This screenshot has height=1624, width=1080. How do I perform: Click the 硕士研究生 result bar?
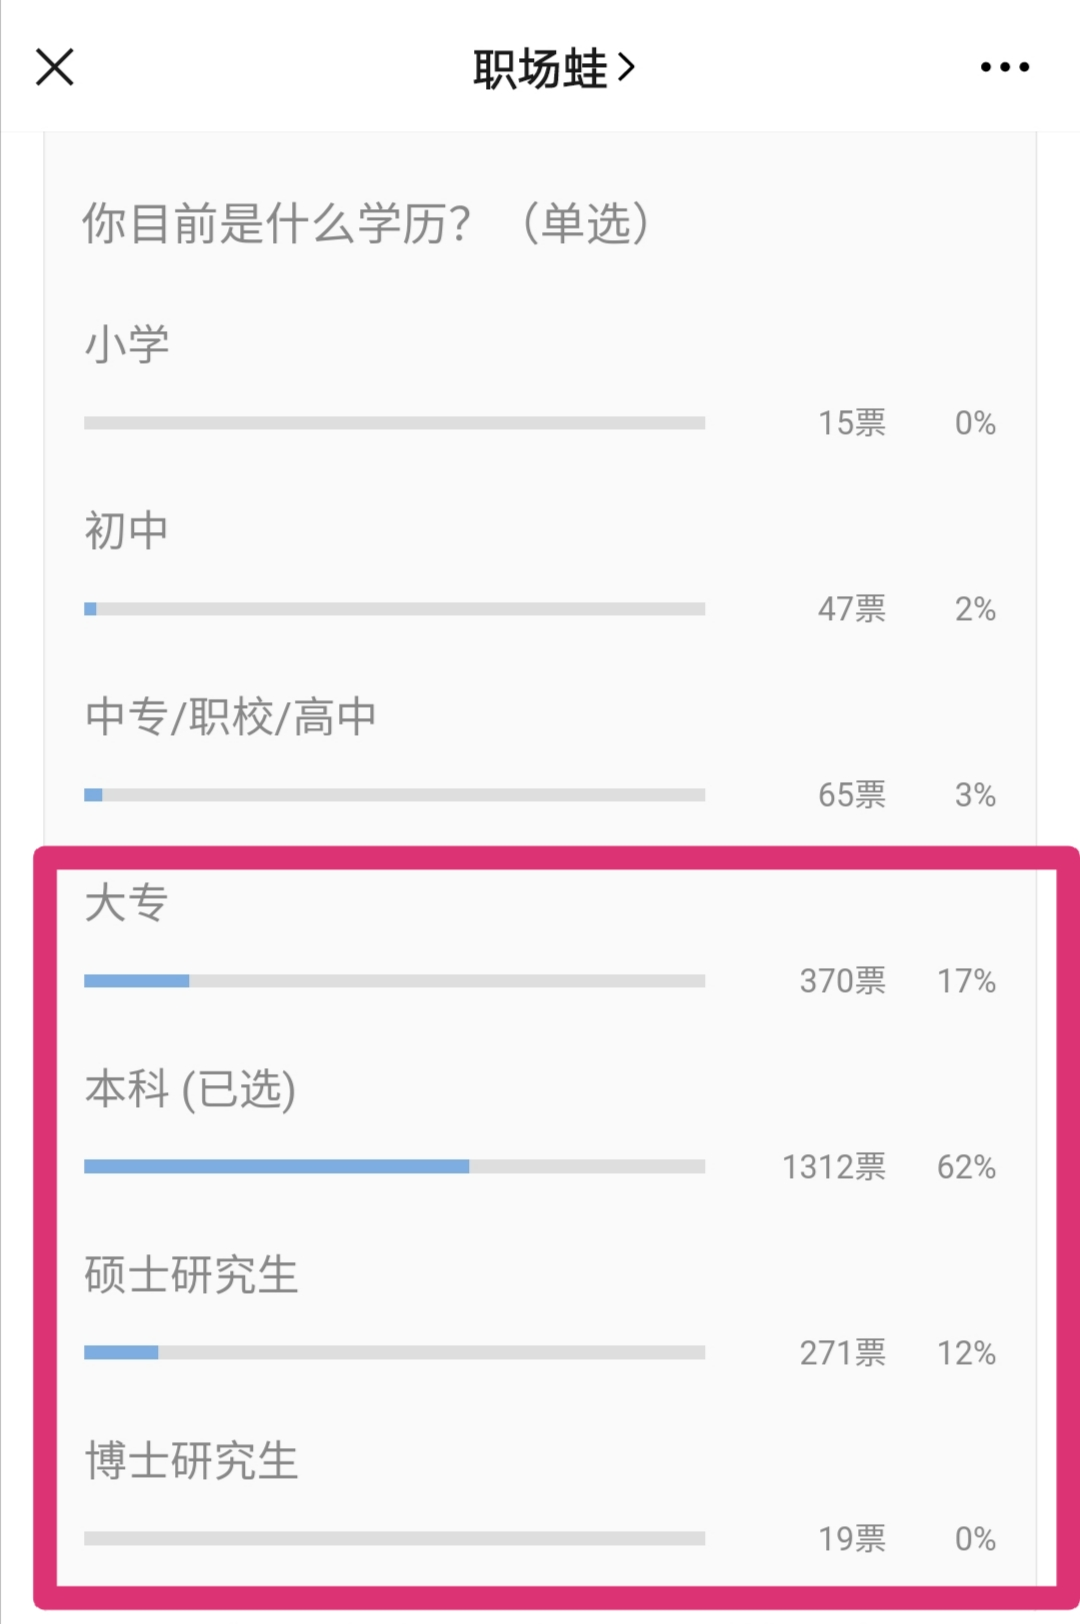tap(394, 1352)
